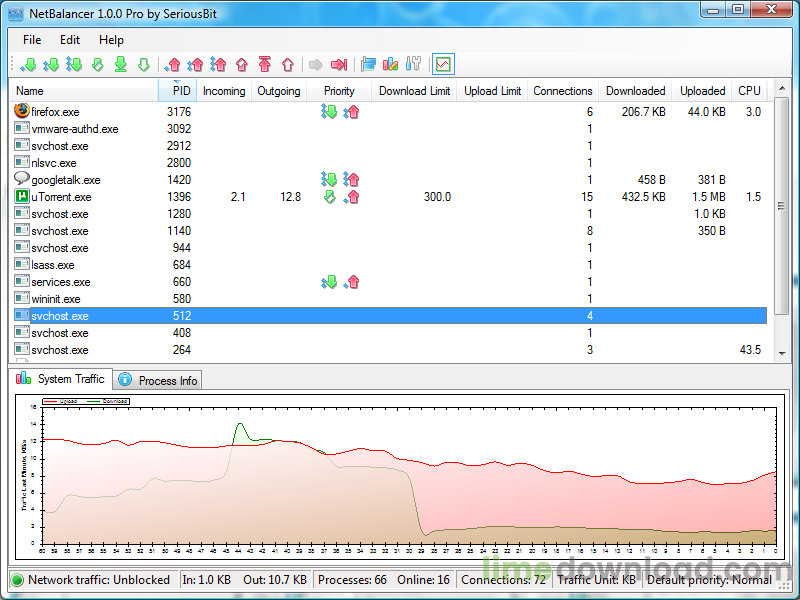Sort the process list by PID column
800x600 pixels.
click(180, 91)
